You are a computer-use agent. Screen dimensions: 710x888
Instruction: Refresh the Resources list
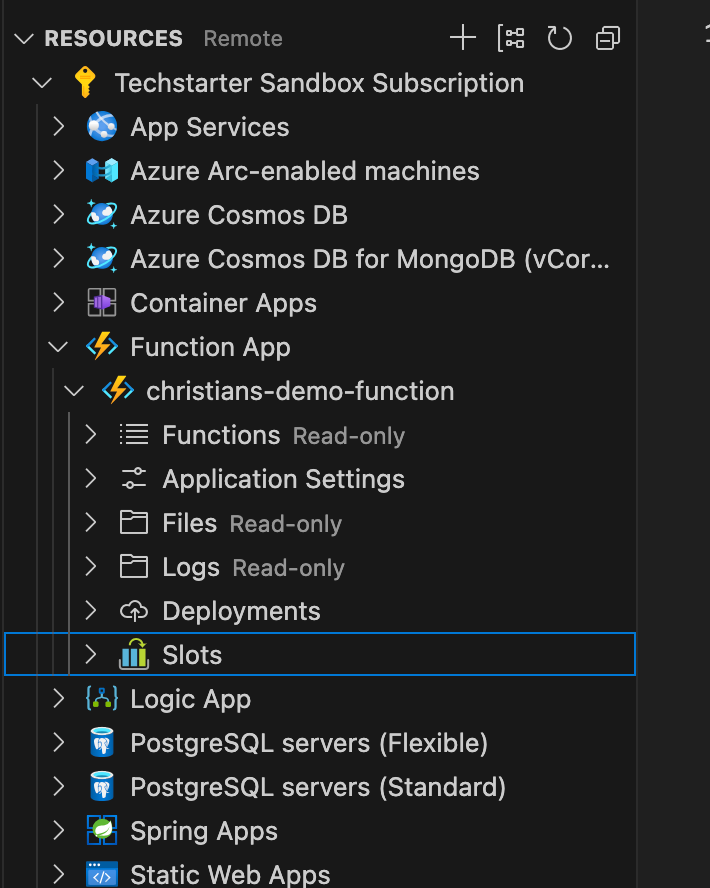point(559,39)
